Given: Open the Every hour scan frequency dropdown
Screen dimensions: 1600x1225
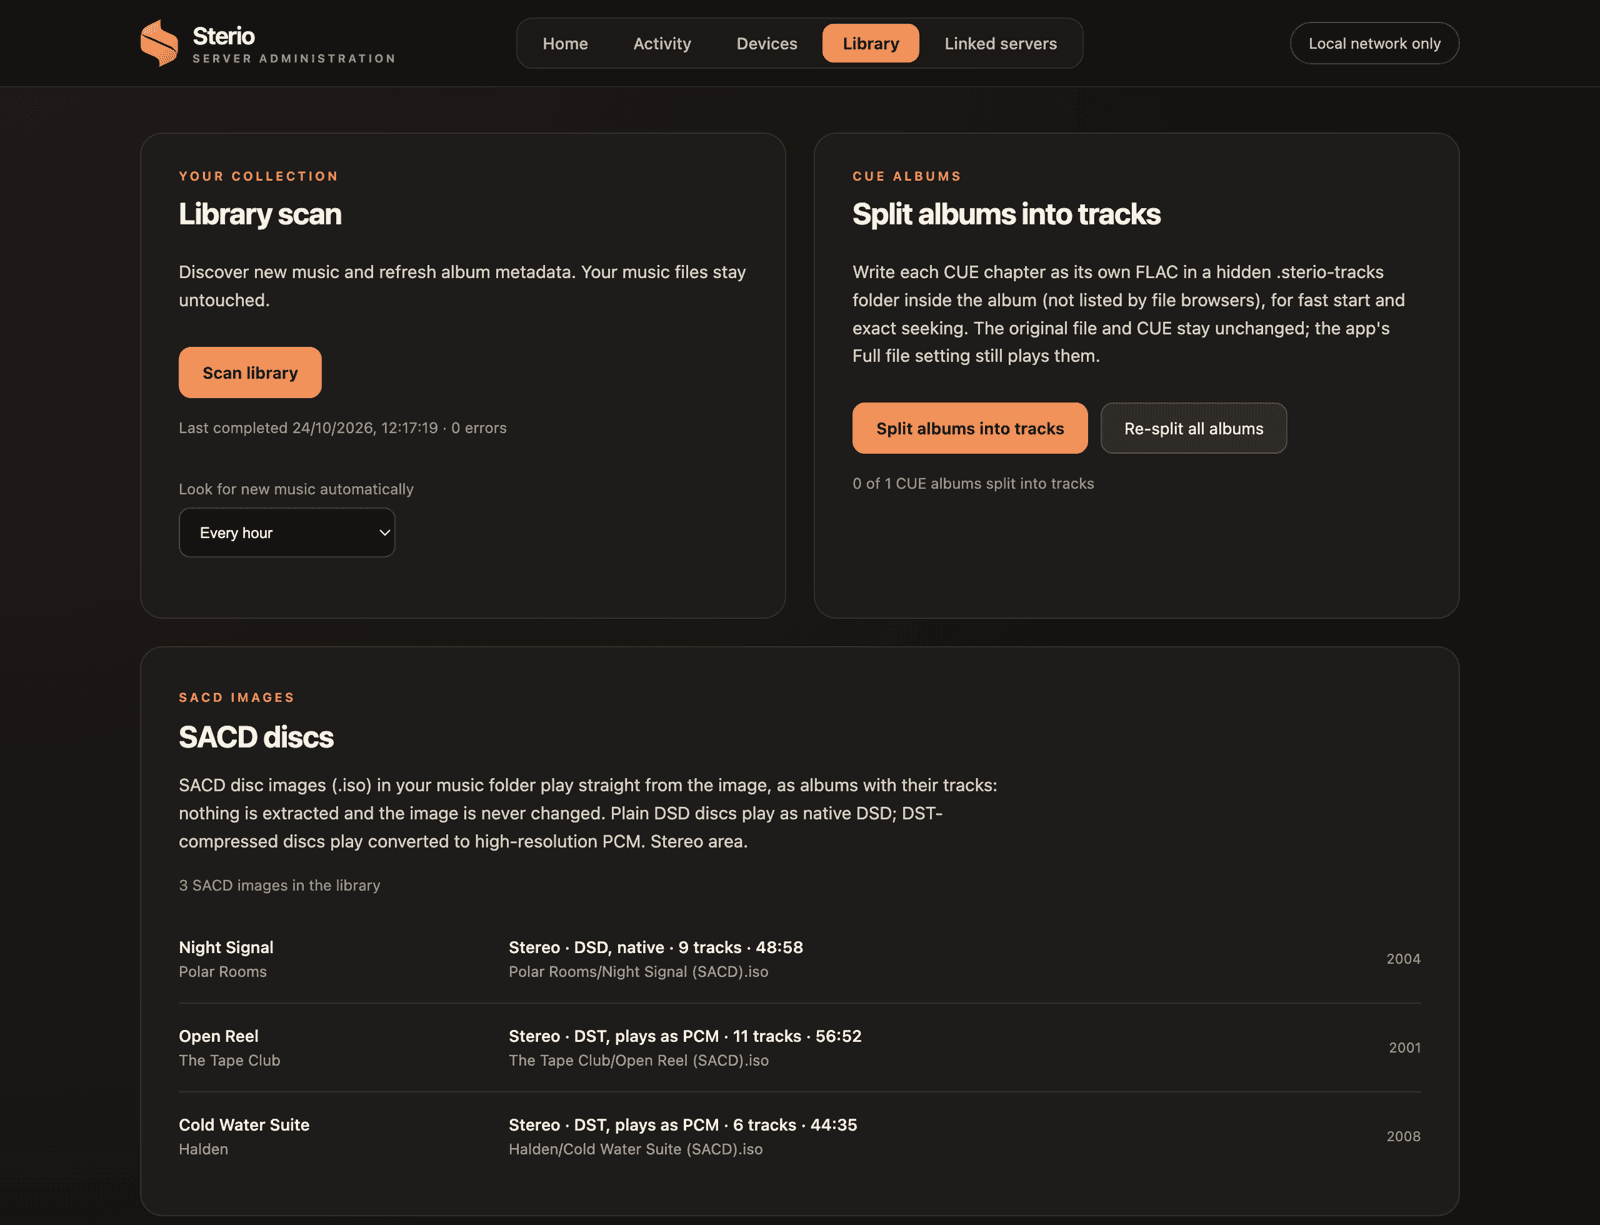Looking at the screenshot, I should click(x=287, y=532).
